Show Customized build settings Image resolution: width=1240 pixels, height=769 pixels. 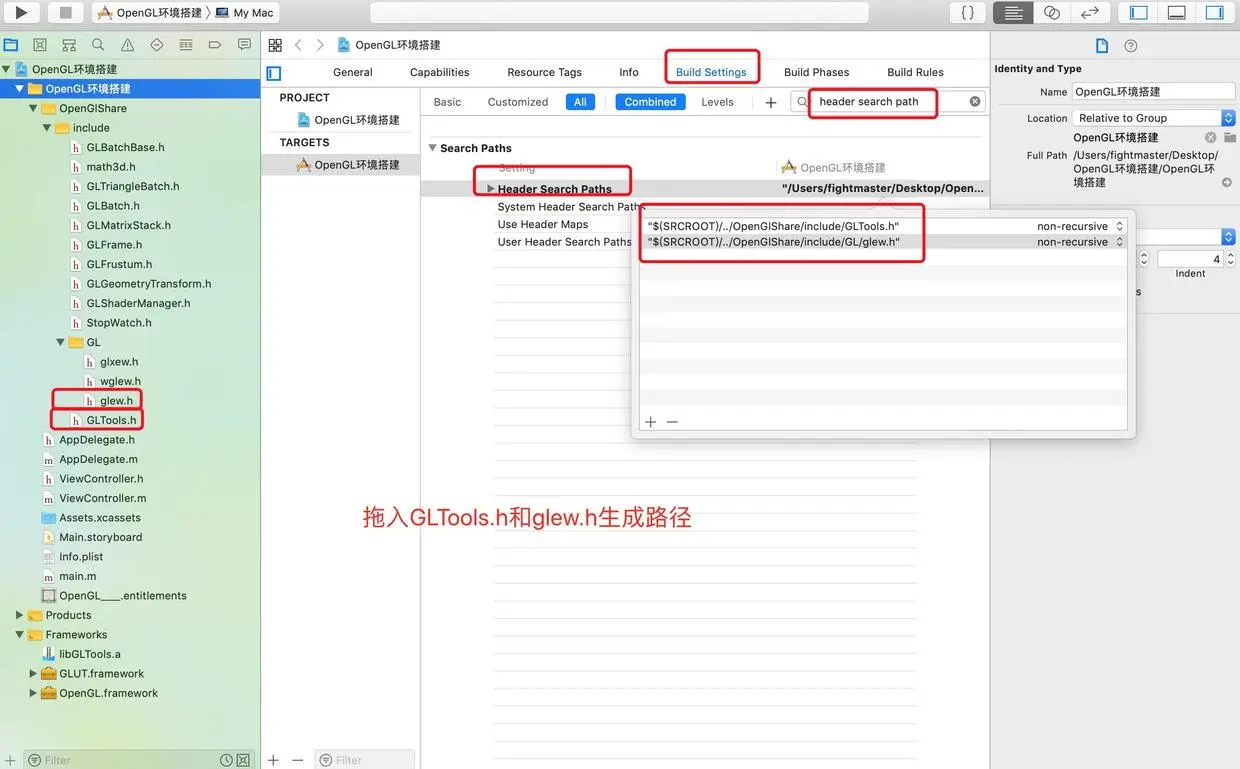(x=518, y=102)
